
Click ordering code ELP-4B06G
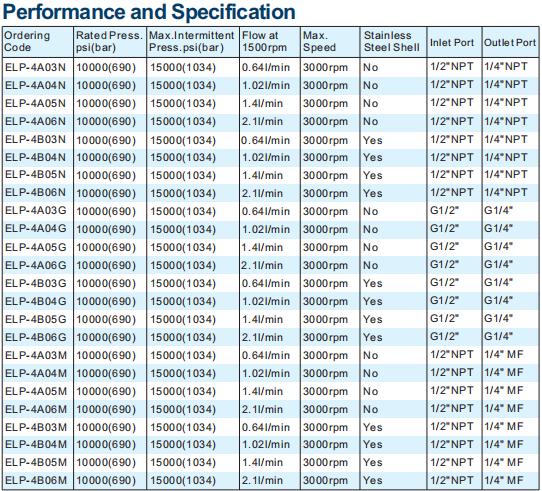(x=36, y=337)
